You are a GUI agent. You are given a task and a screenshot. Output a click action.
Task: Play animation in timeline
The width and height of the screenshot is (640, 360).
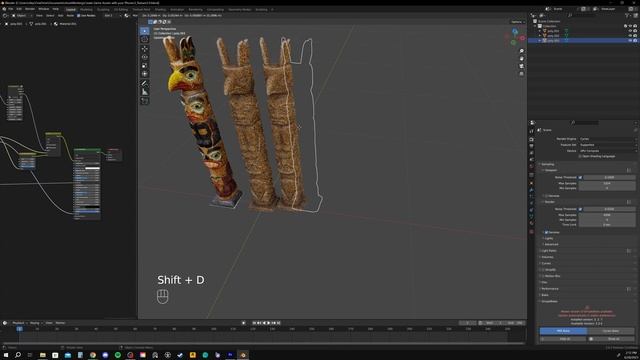pyautogui.click(x=269, y=323)
